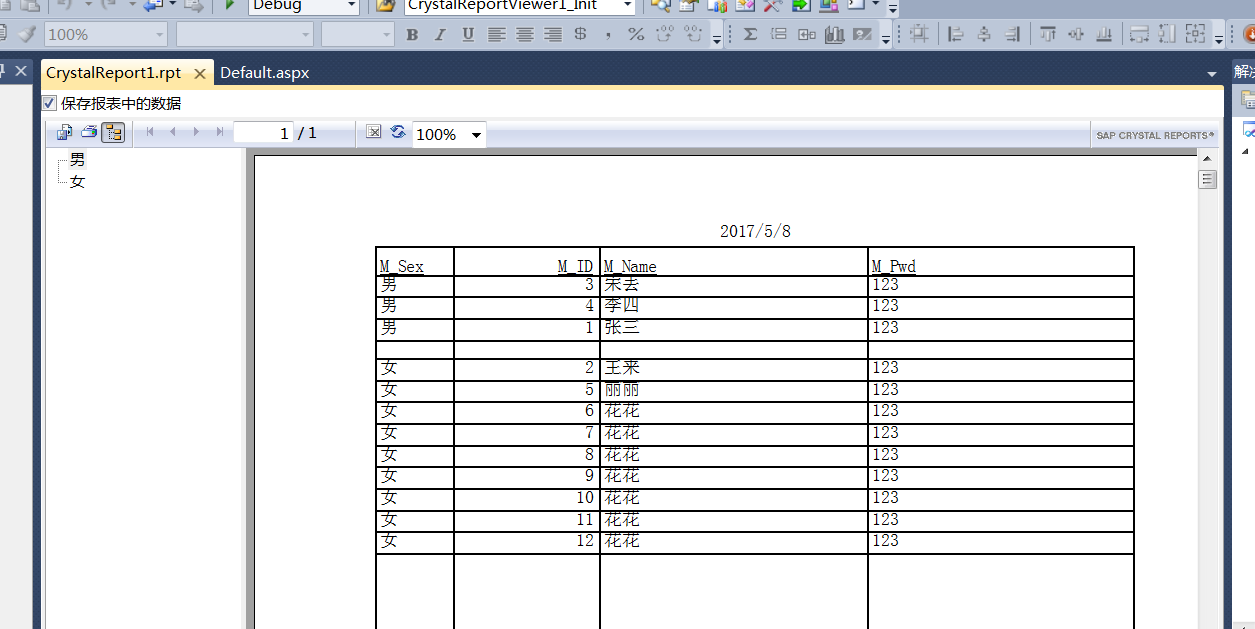Click the align tops layout icon
This screenshot has height=629, width=1255.
click(x=1048, y=35)
